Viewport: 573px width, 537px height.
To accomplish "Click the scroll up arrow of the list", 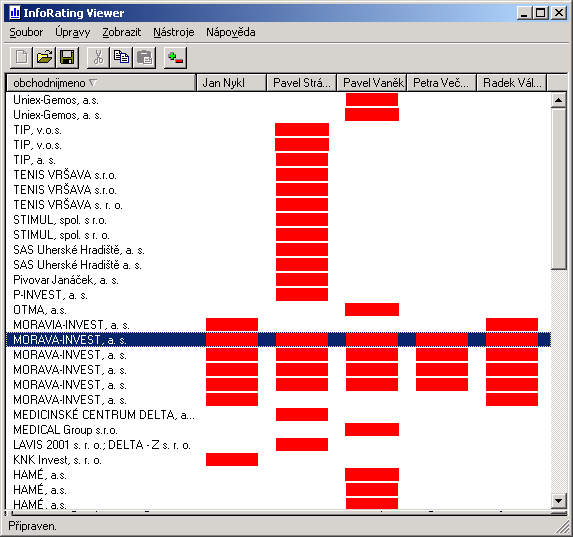I will coord(558,100).
